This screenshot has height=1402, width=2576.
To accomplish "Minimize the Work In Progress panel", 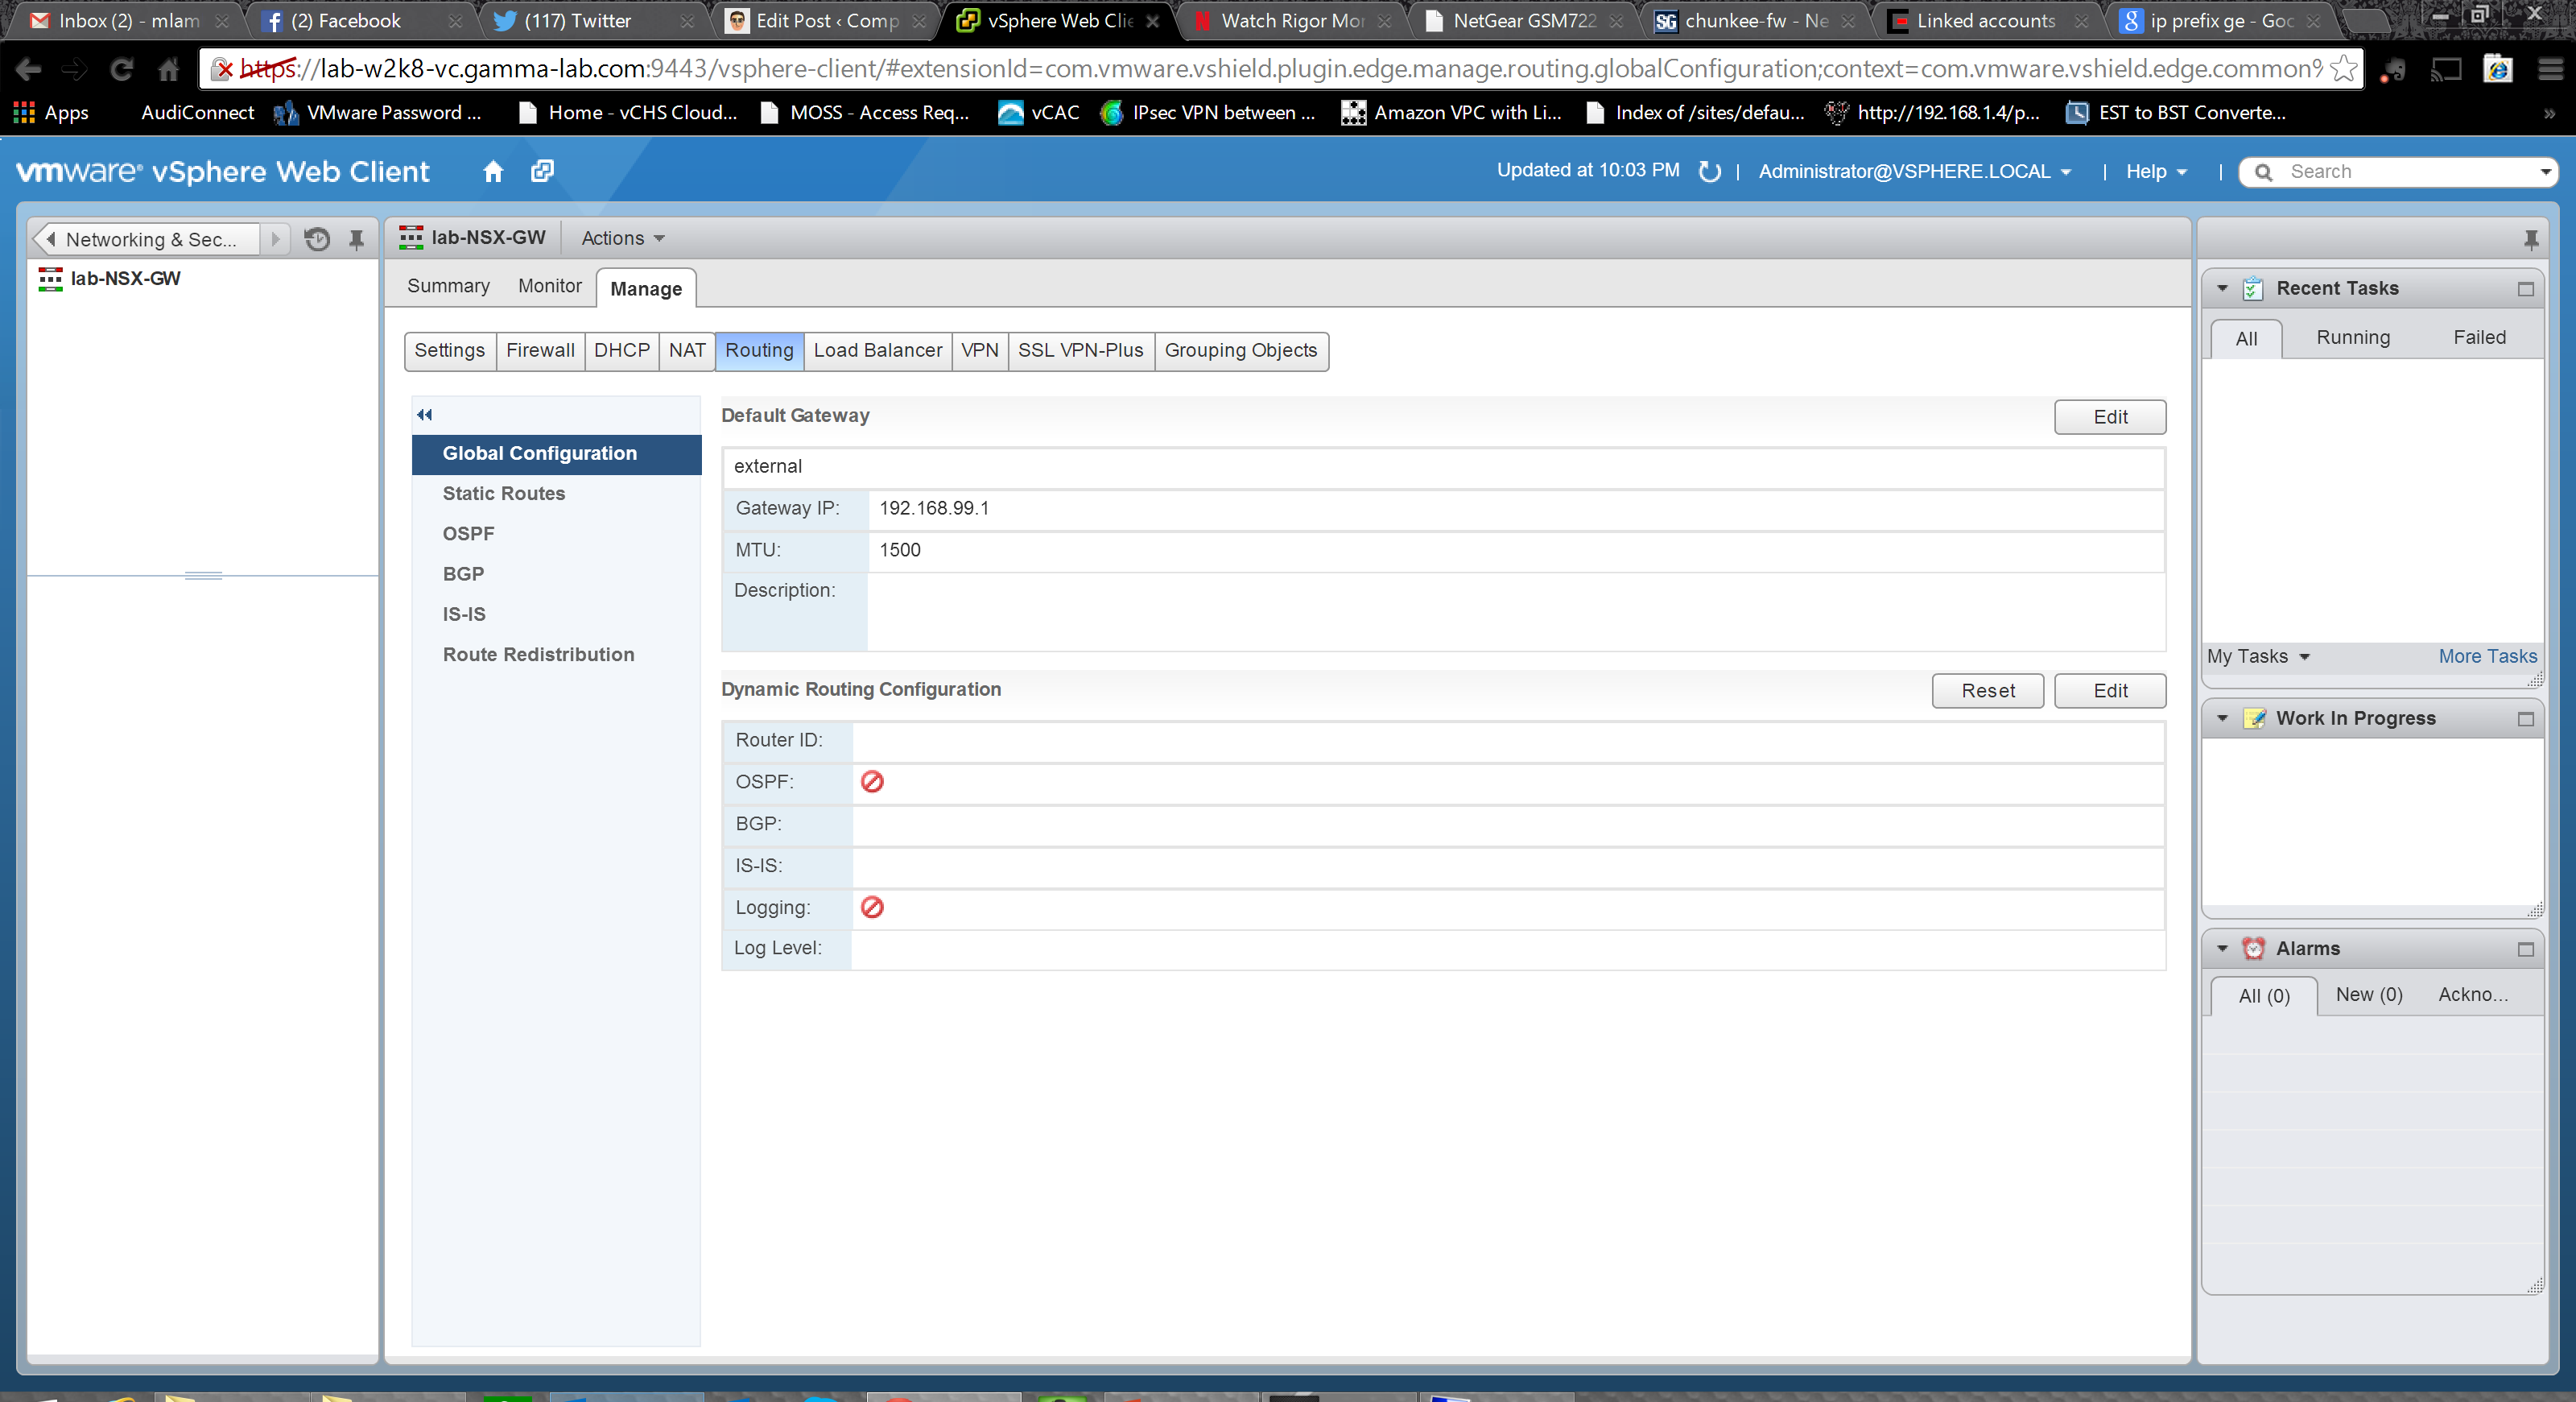I will pyautogui.click(x=2525, y=719).
